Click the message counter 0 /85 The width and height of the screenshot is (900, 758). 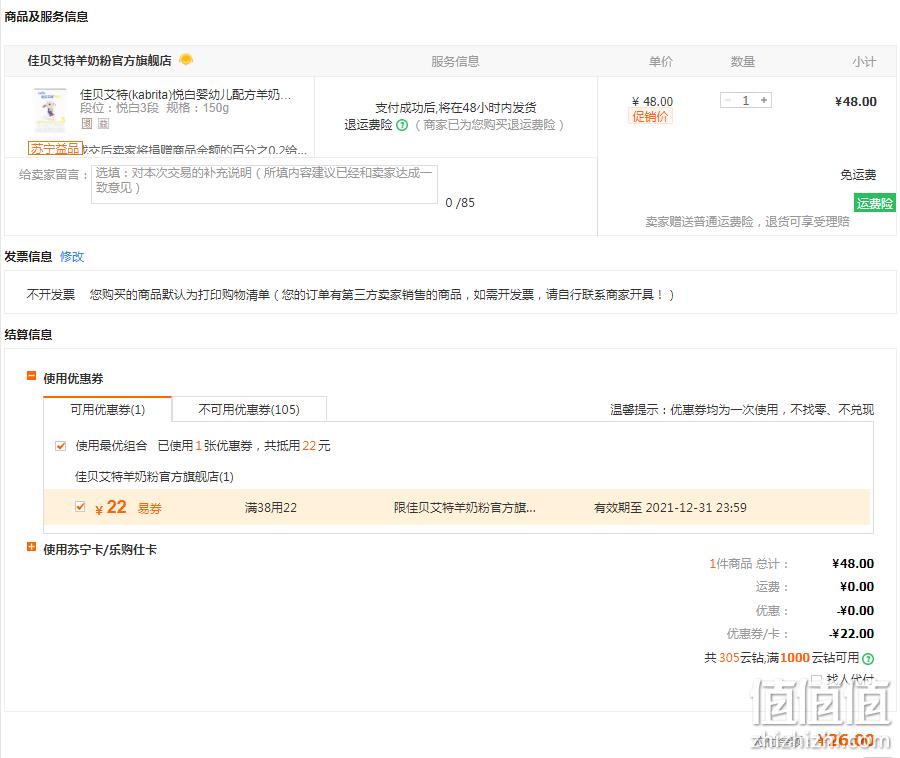click(460, 203)
